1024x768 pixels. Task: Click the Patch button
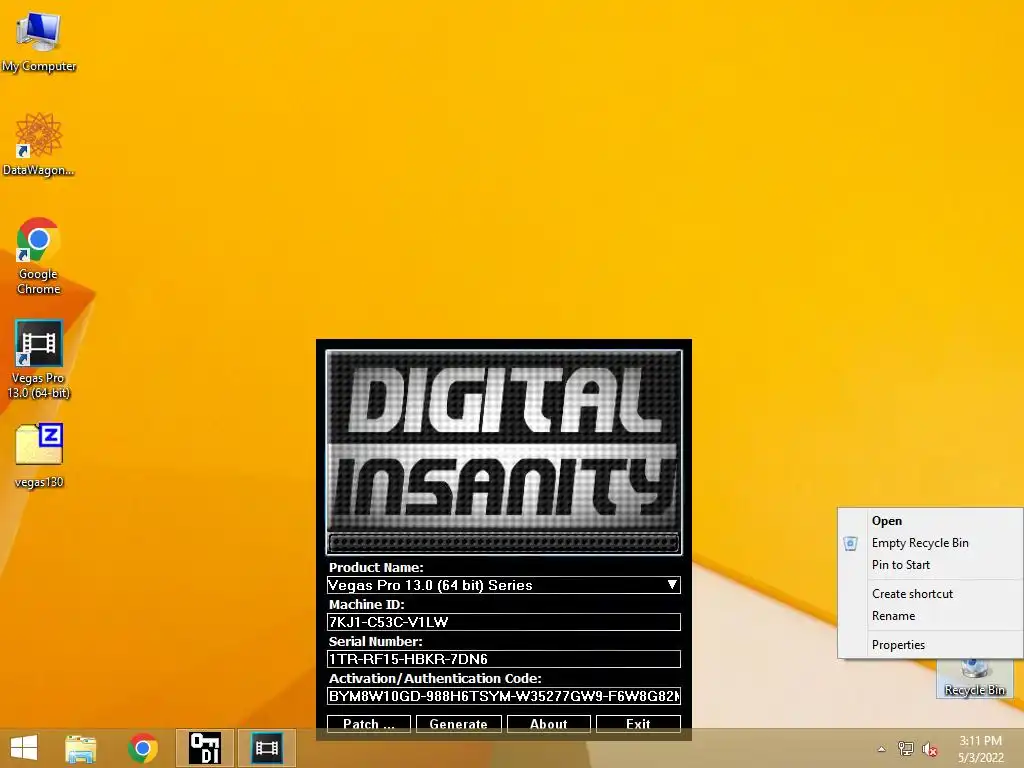point(369,724)
